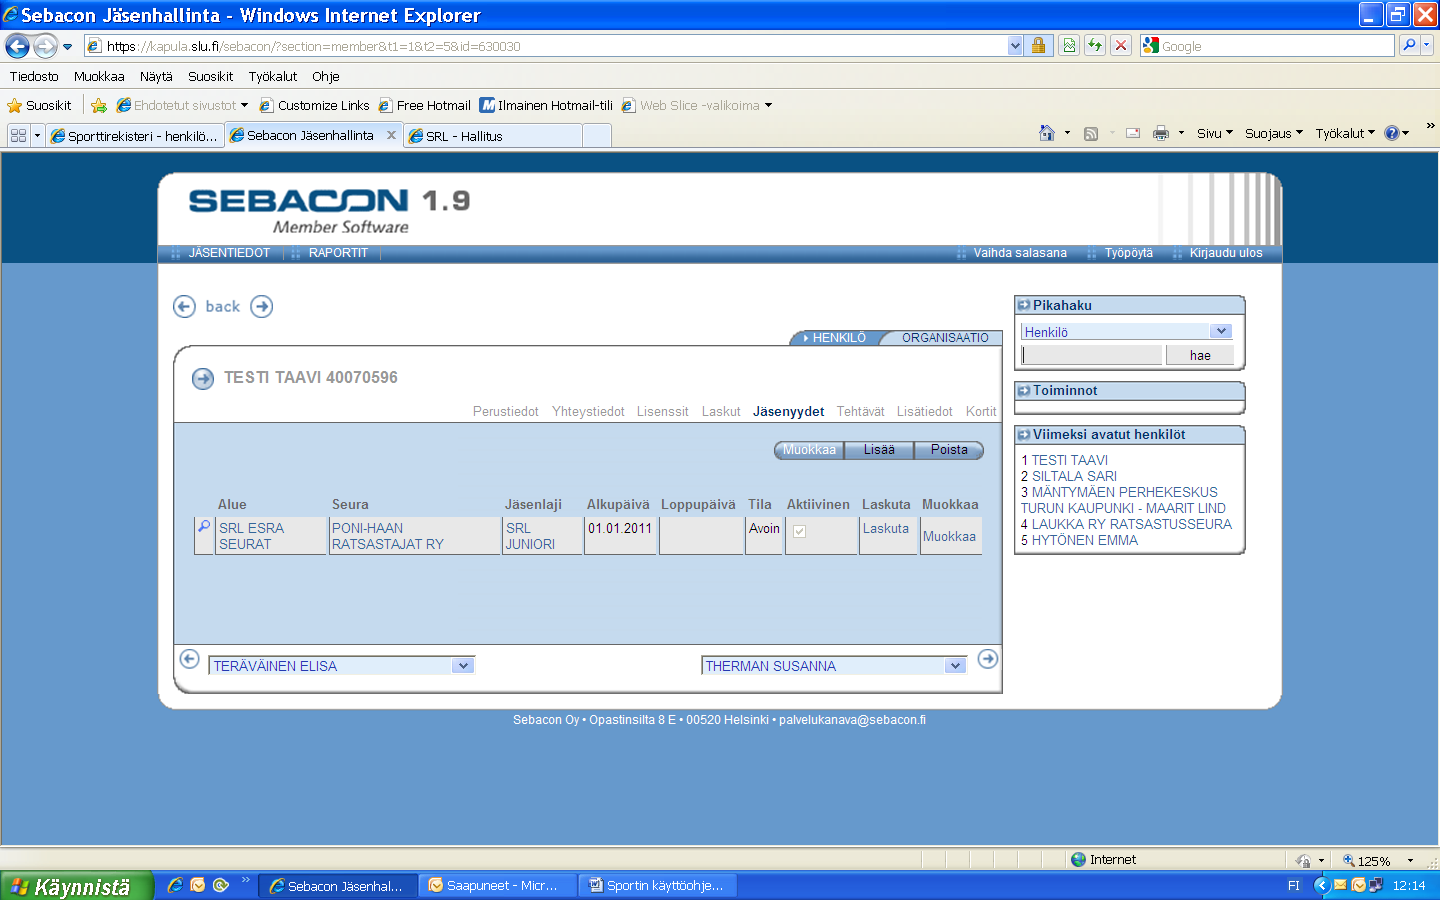Image resolution: width=1440 pixels, height=900 pixels.
Task: Open the Quick Tabs view icon
Action: coord(18,135)
